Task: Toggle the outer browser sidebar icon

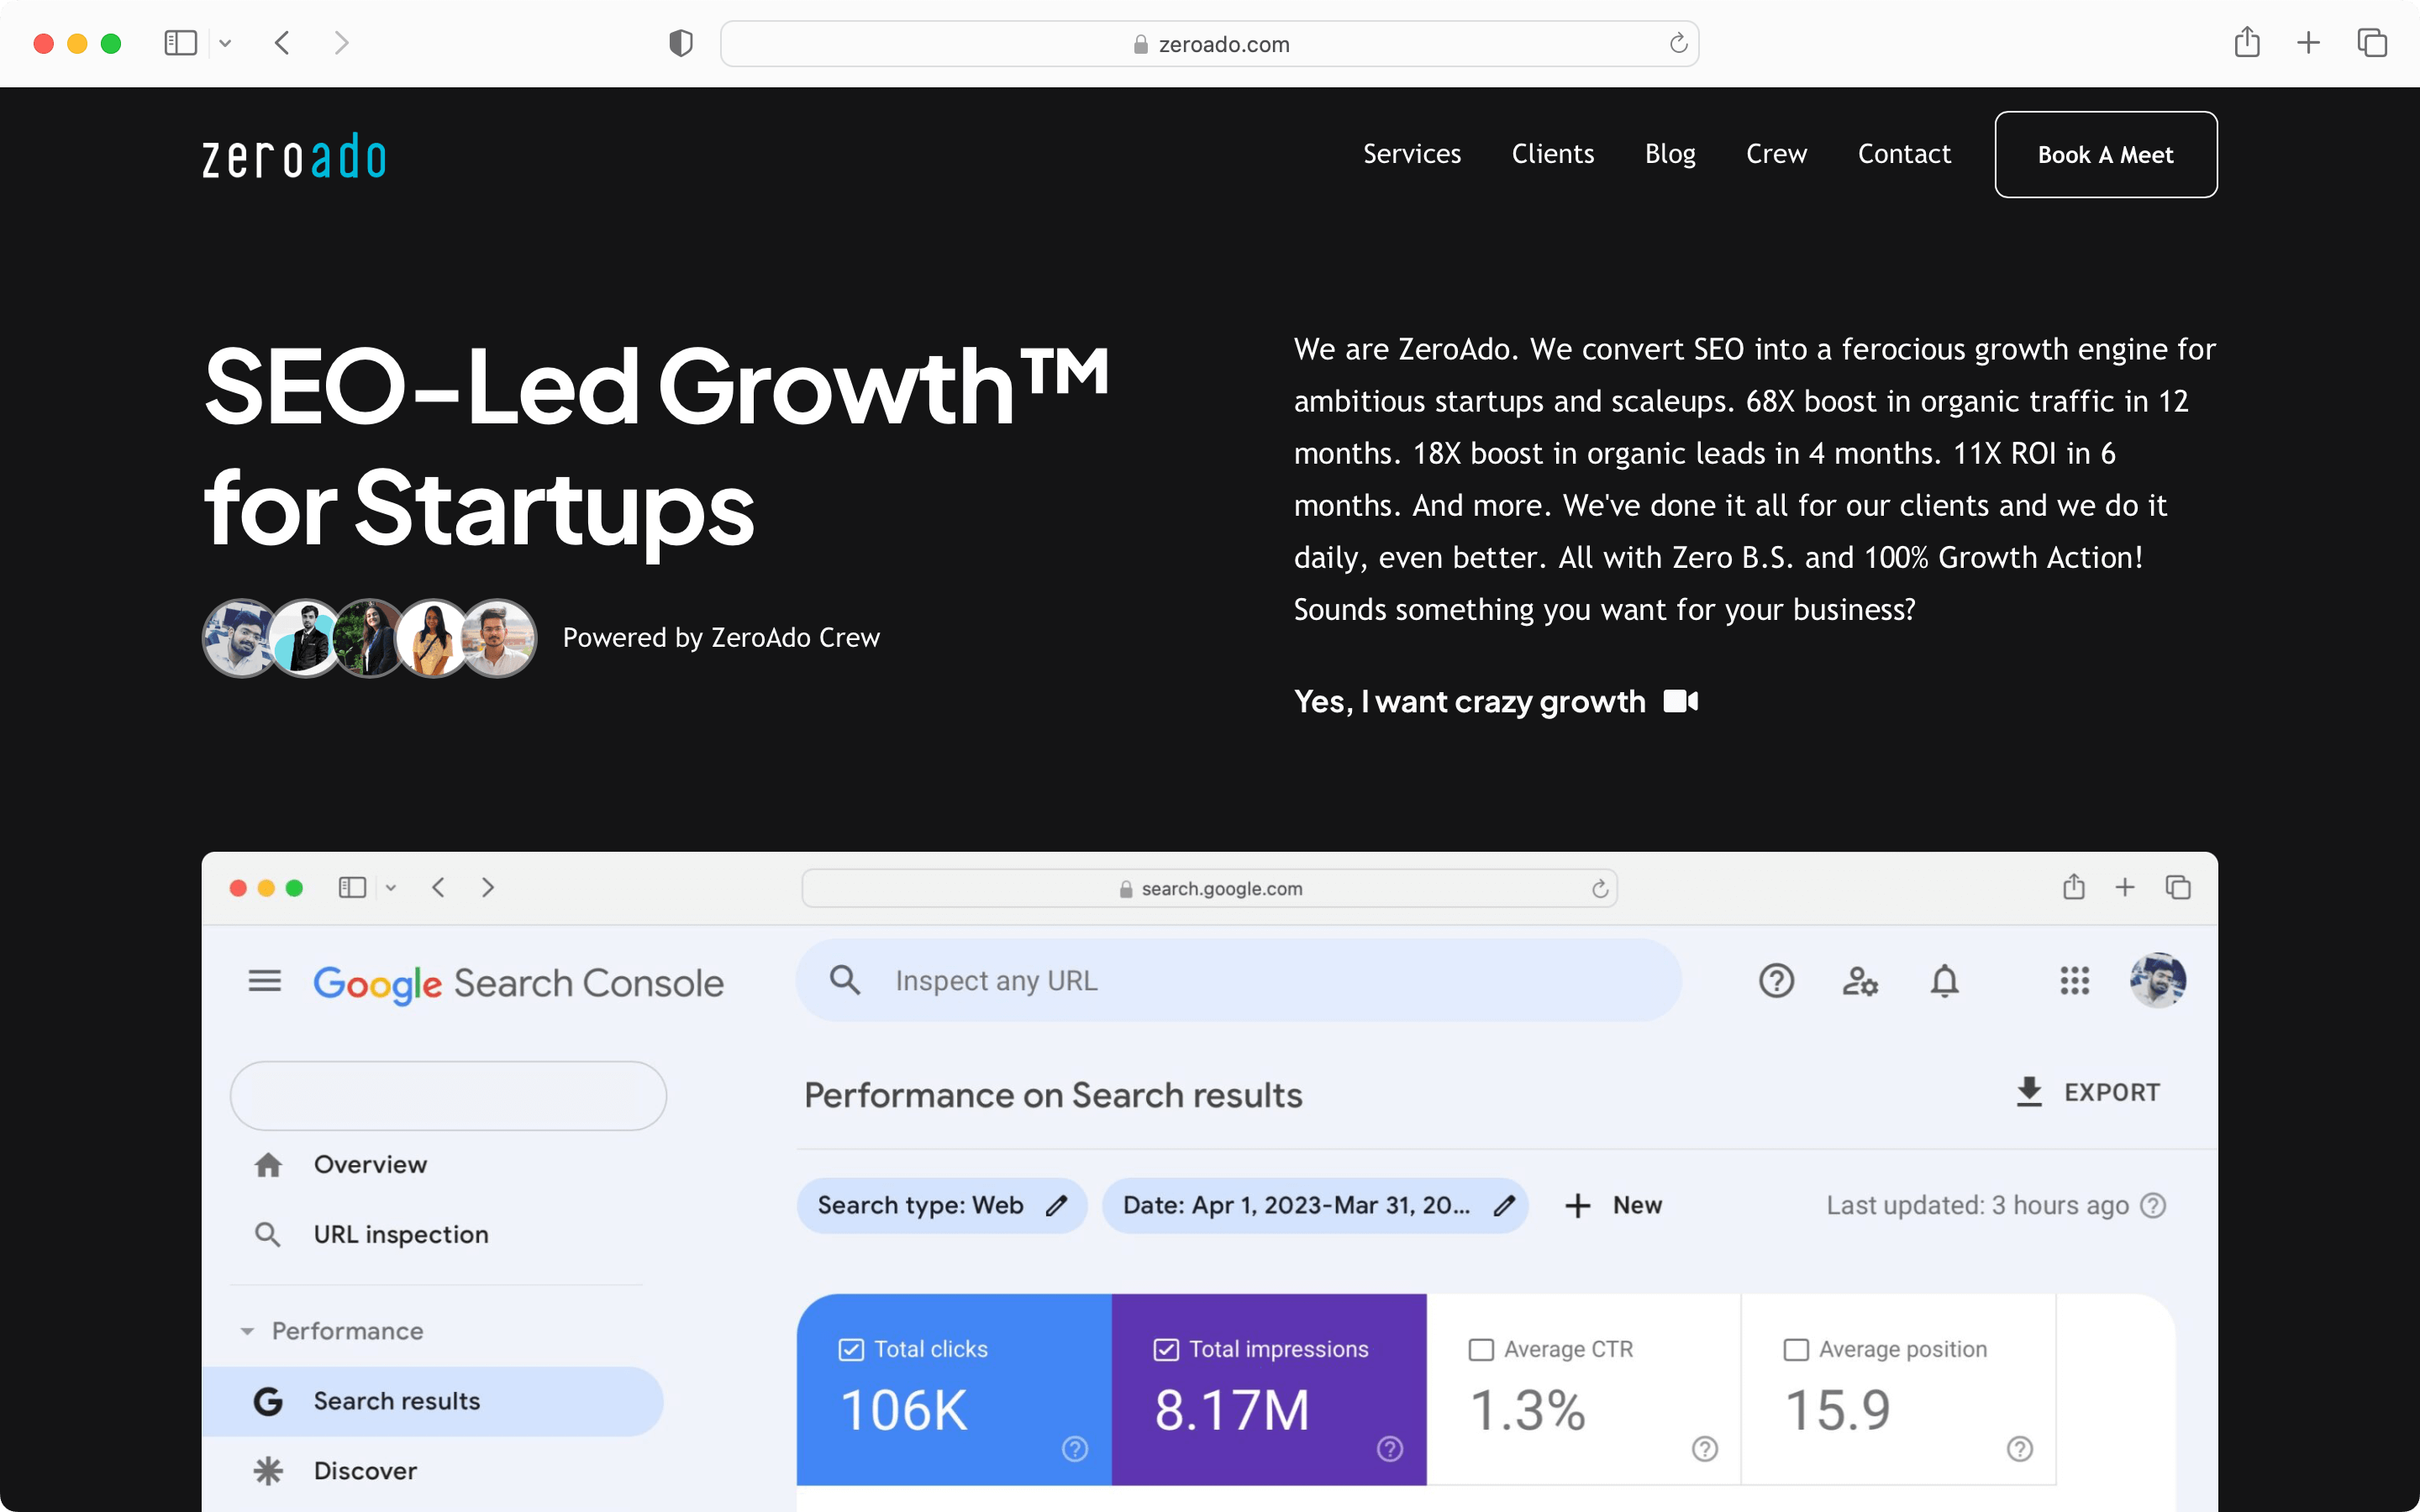Action: click(180, 43)
